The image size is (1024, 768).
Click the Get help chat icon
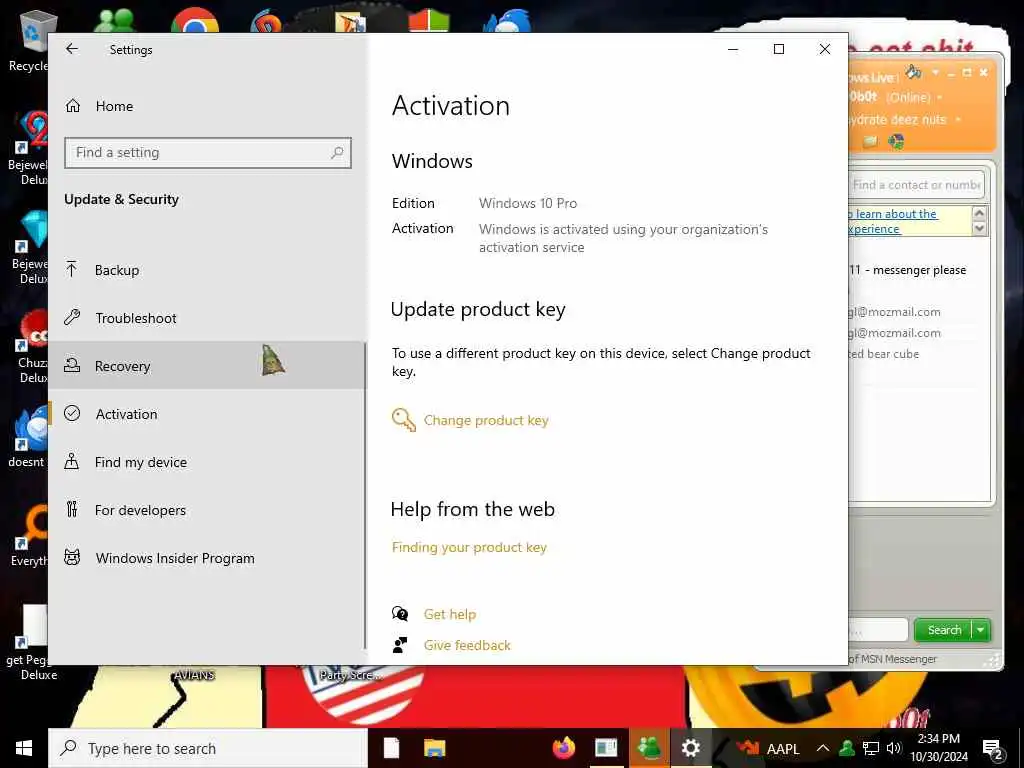400,614
